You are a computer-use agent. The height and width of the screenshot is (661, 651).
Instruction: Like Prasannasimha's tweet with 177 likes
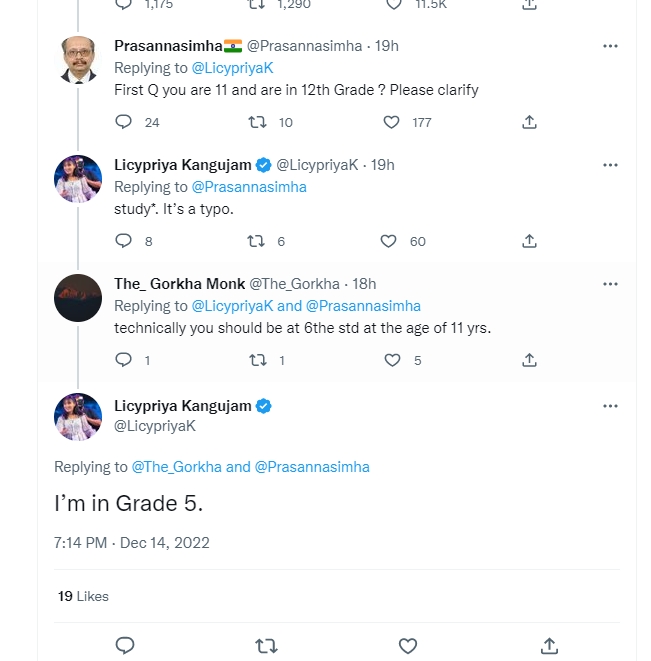point(391,122)
